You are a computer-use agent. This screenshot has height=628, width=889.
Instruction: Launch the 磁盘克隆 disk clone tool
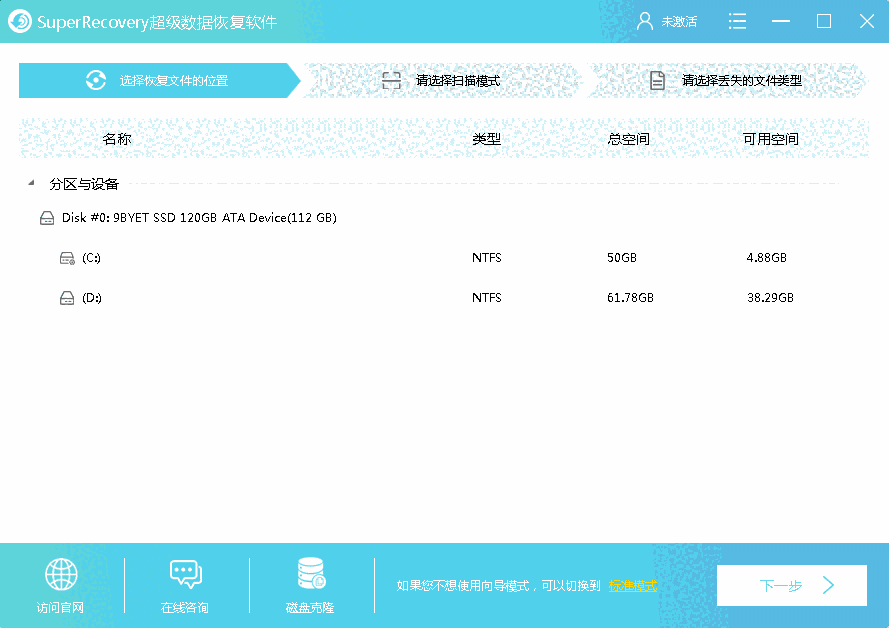click(309, 574)
